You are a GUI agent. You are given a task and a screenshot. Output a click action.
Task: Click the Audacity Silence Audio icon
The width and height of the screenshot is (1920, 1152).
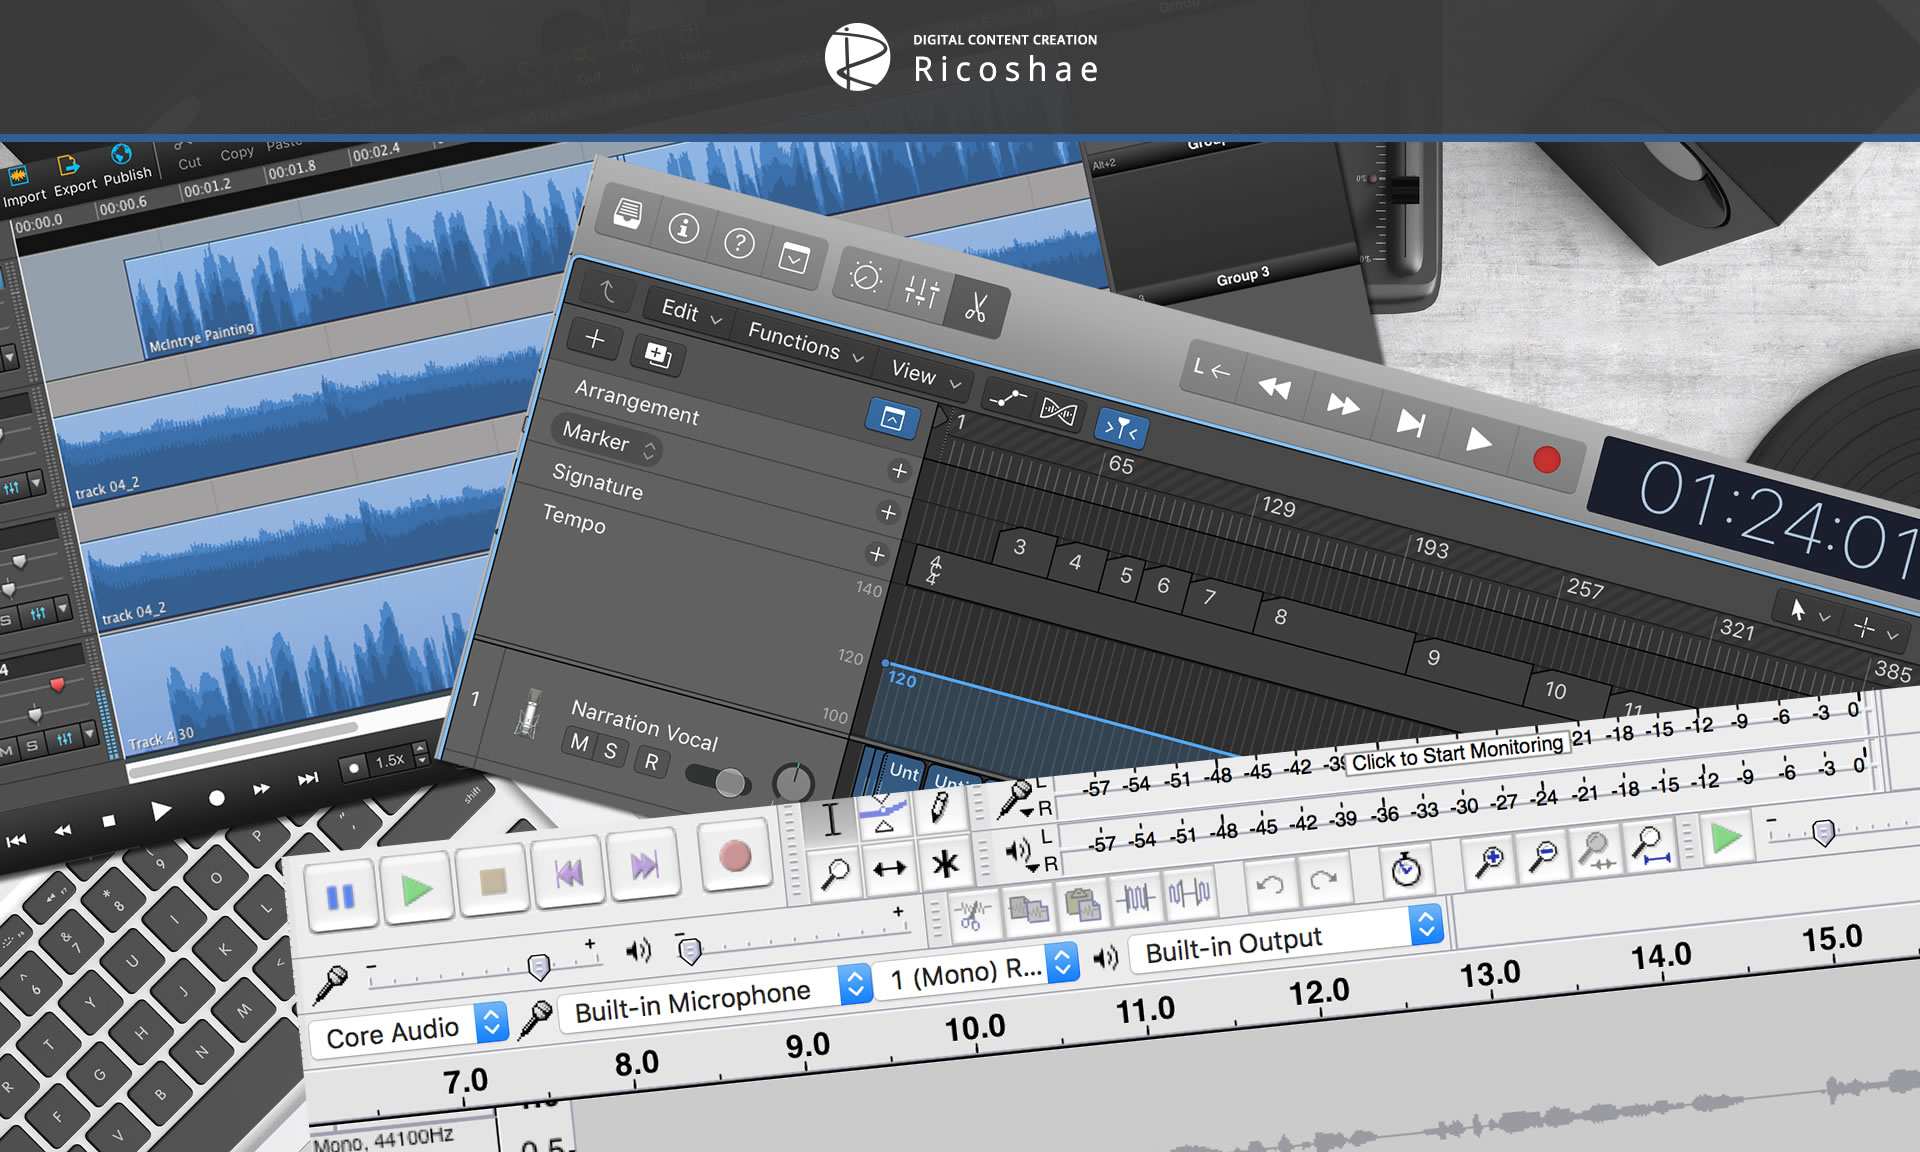click(1189, 891)
